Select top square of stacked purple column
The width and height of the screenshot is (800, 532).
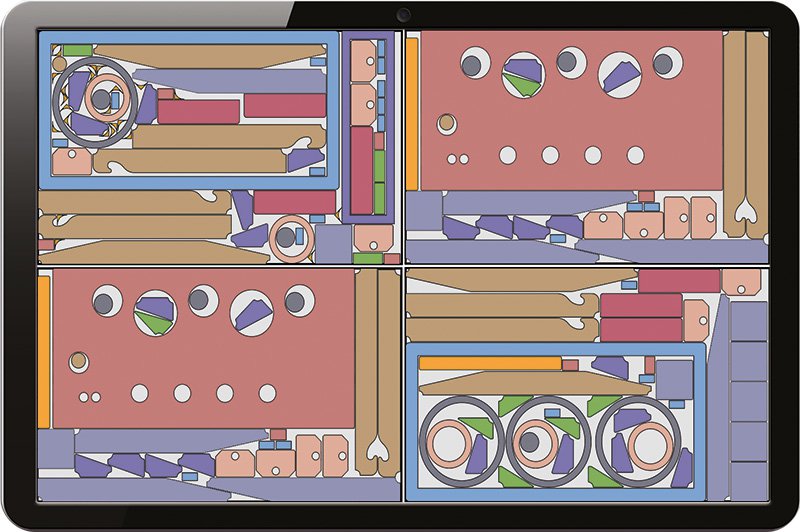click(x=747, y=320)
